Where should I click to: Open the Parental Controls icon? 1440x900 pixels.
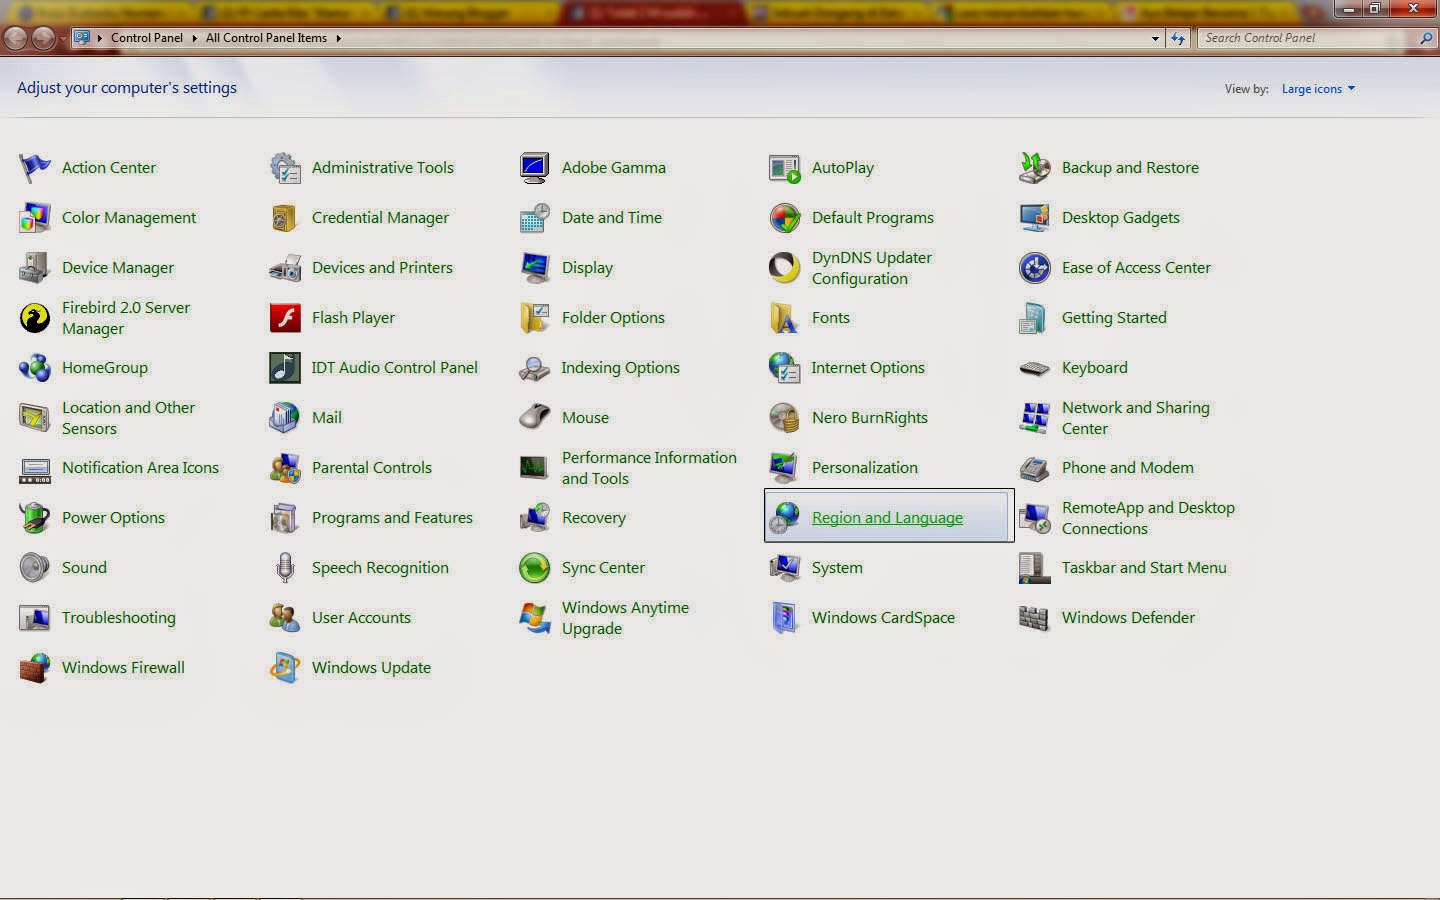(285, 468)
